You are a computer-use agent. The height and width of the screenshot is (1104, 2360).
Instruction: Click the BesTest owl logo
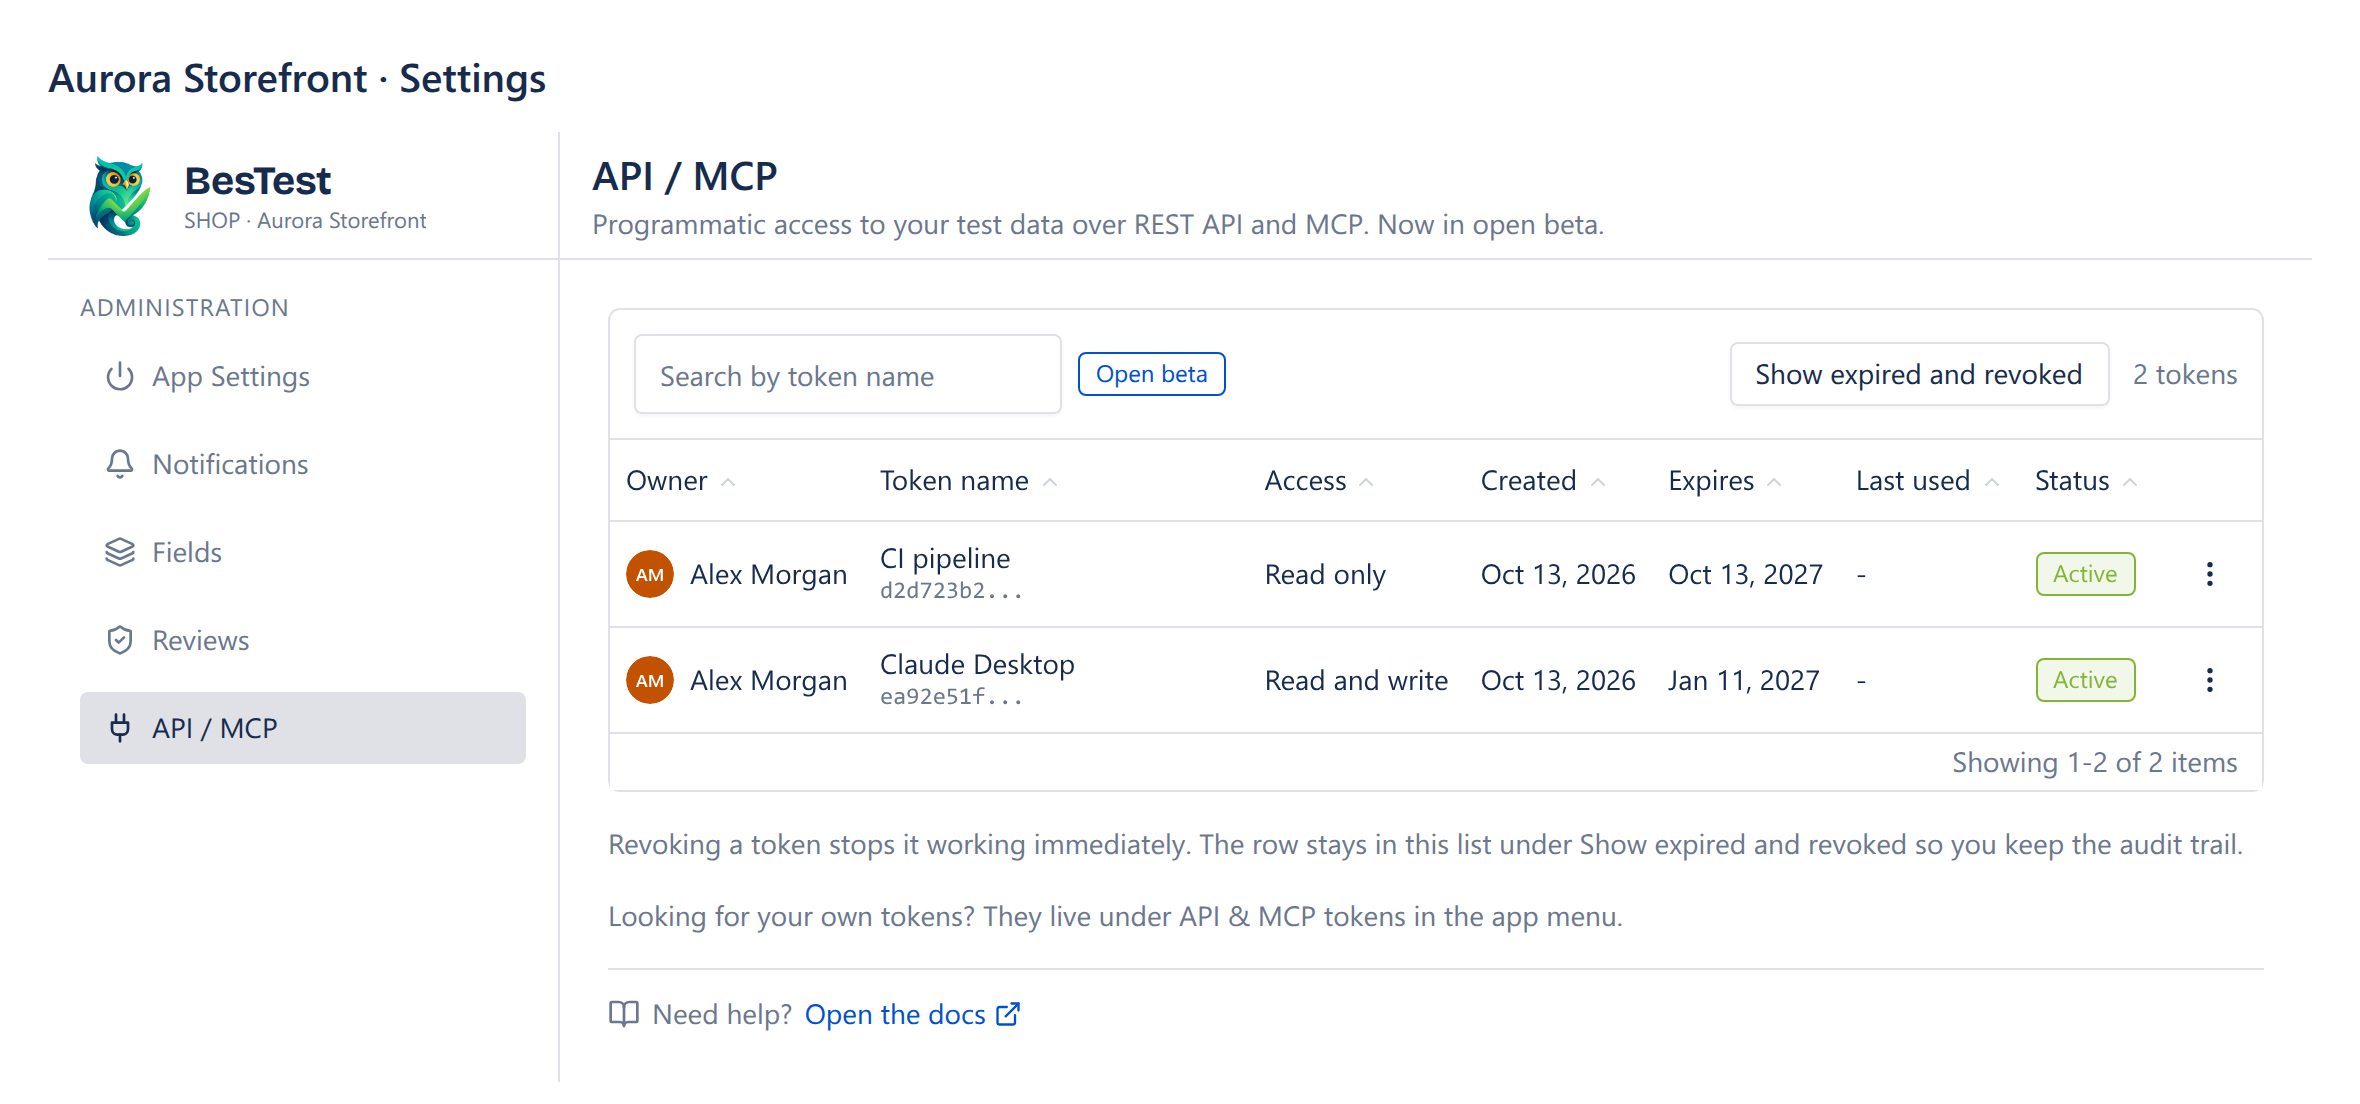pyautogui.click(x=120, y=196)
